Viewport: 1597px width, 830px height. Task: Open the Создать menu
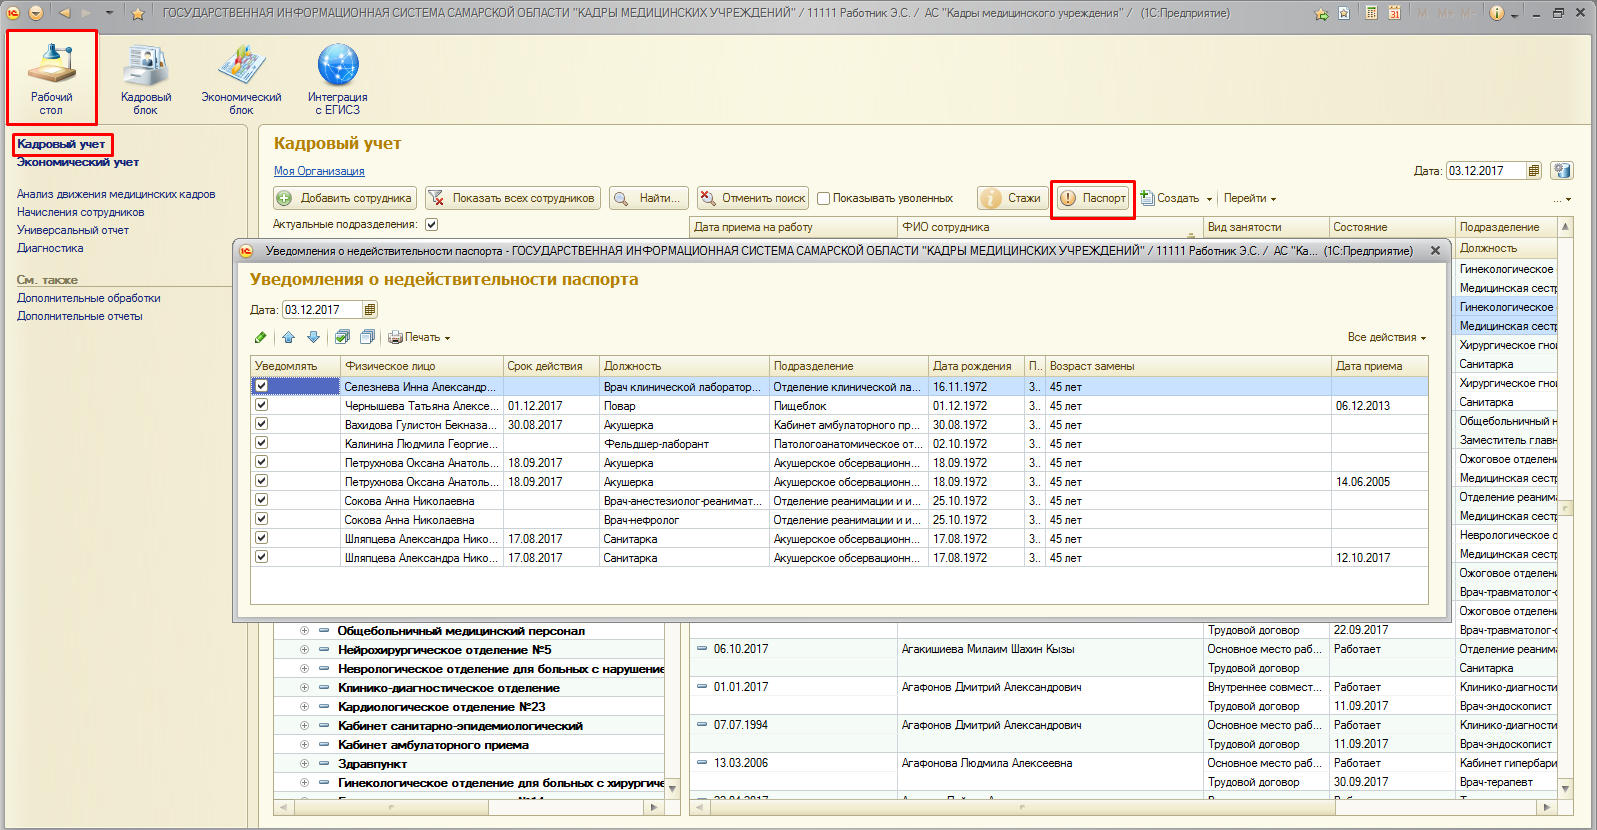pos(1177,198)
